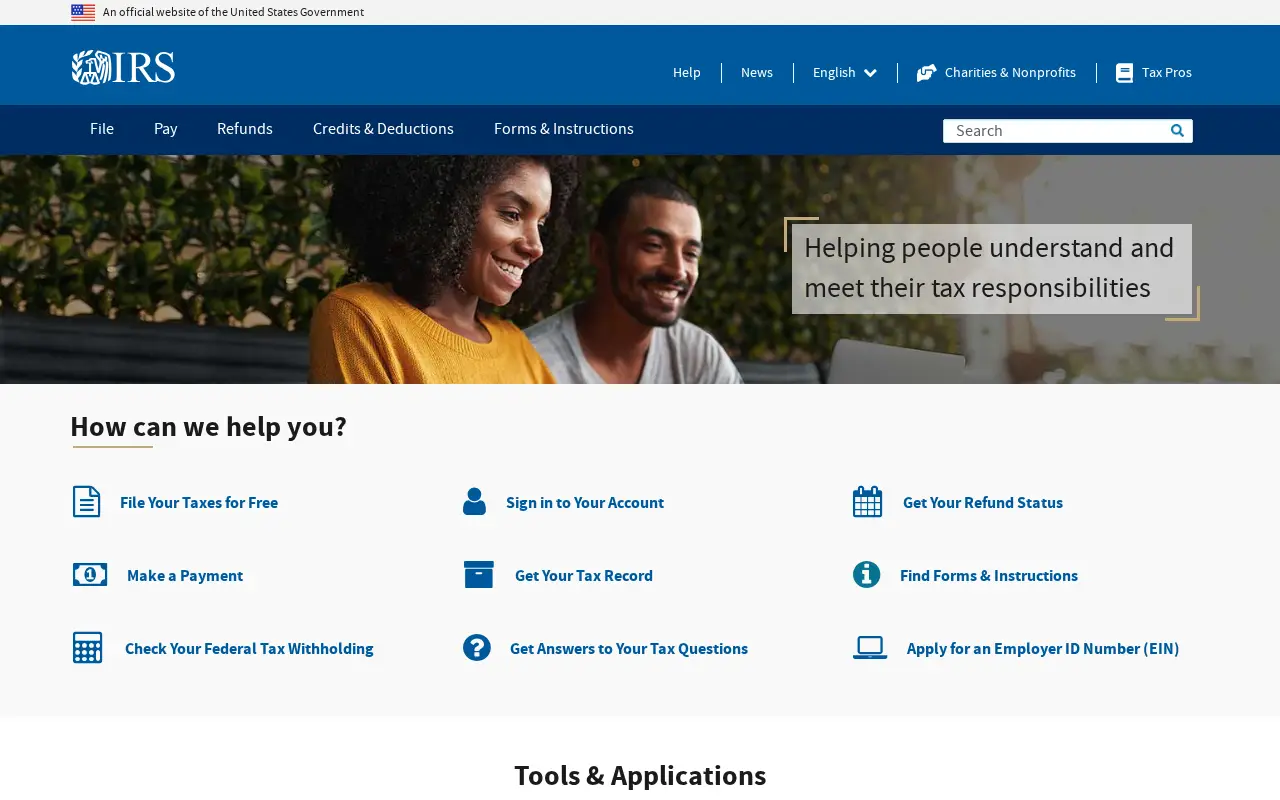Open the File menu

click(102, 129)
